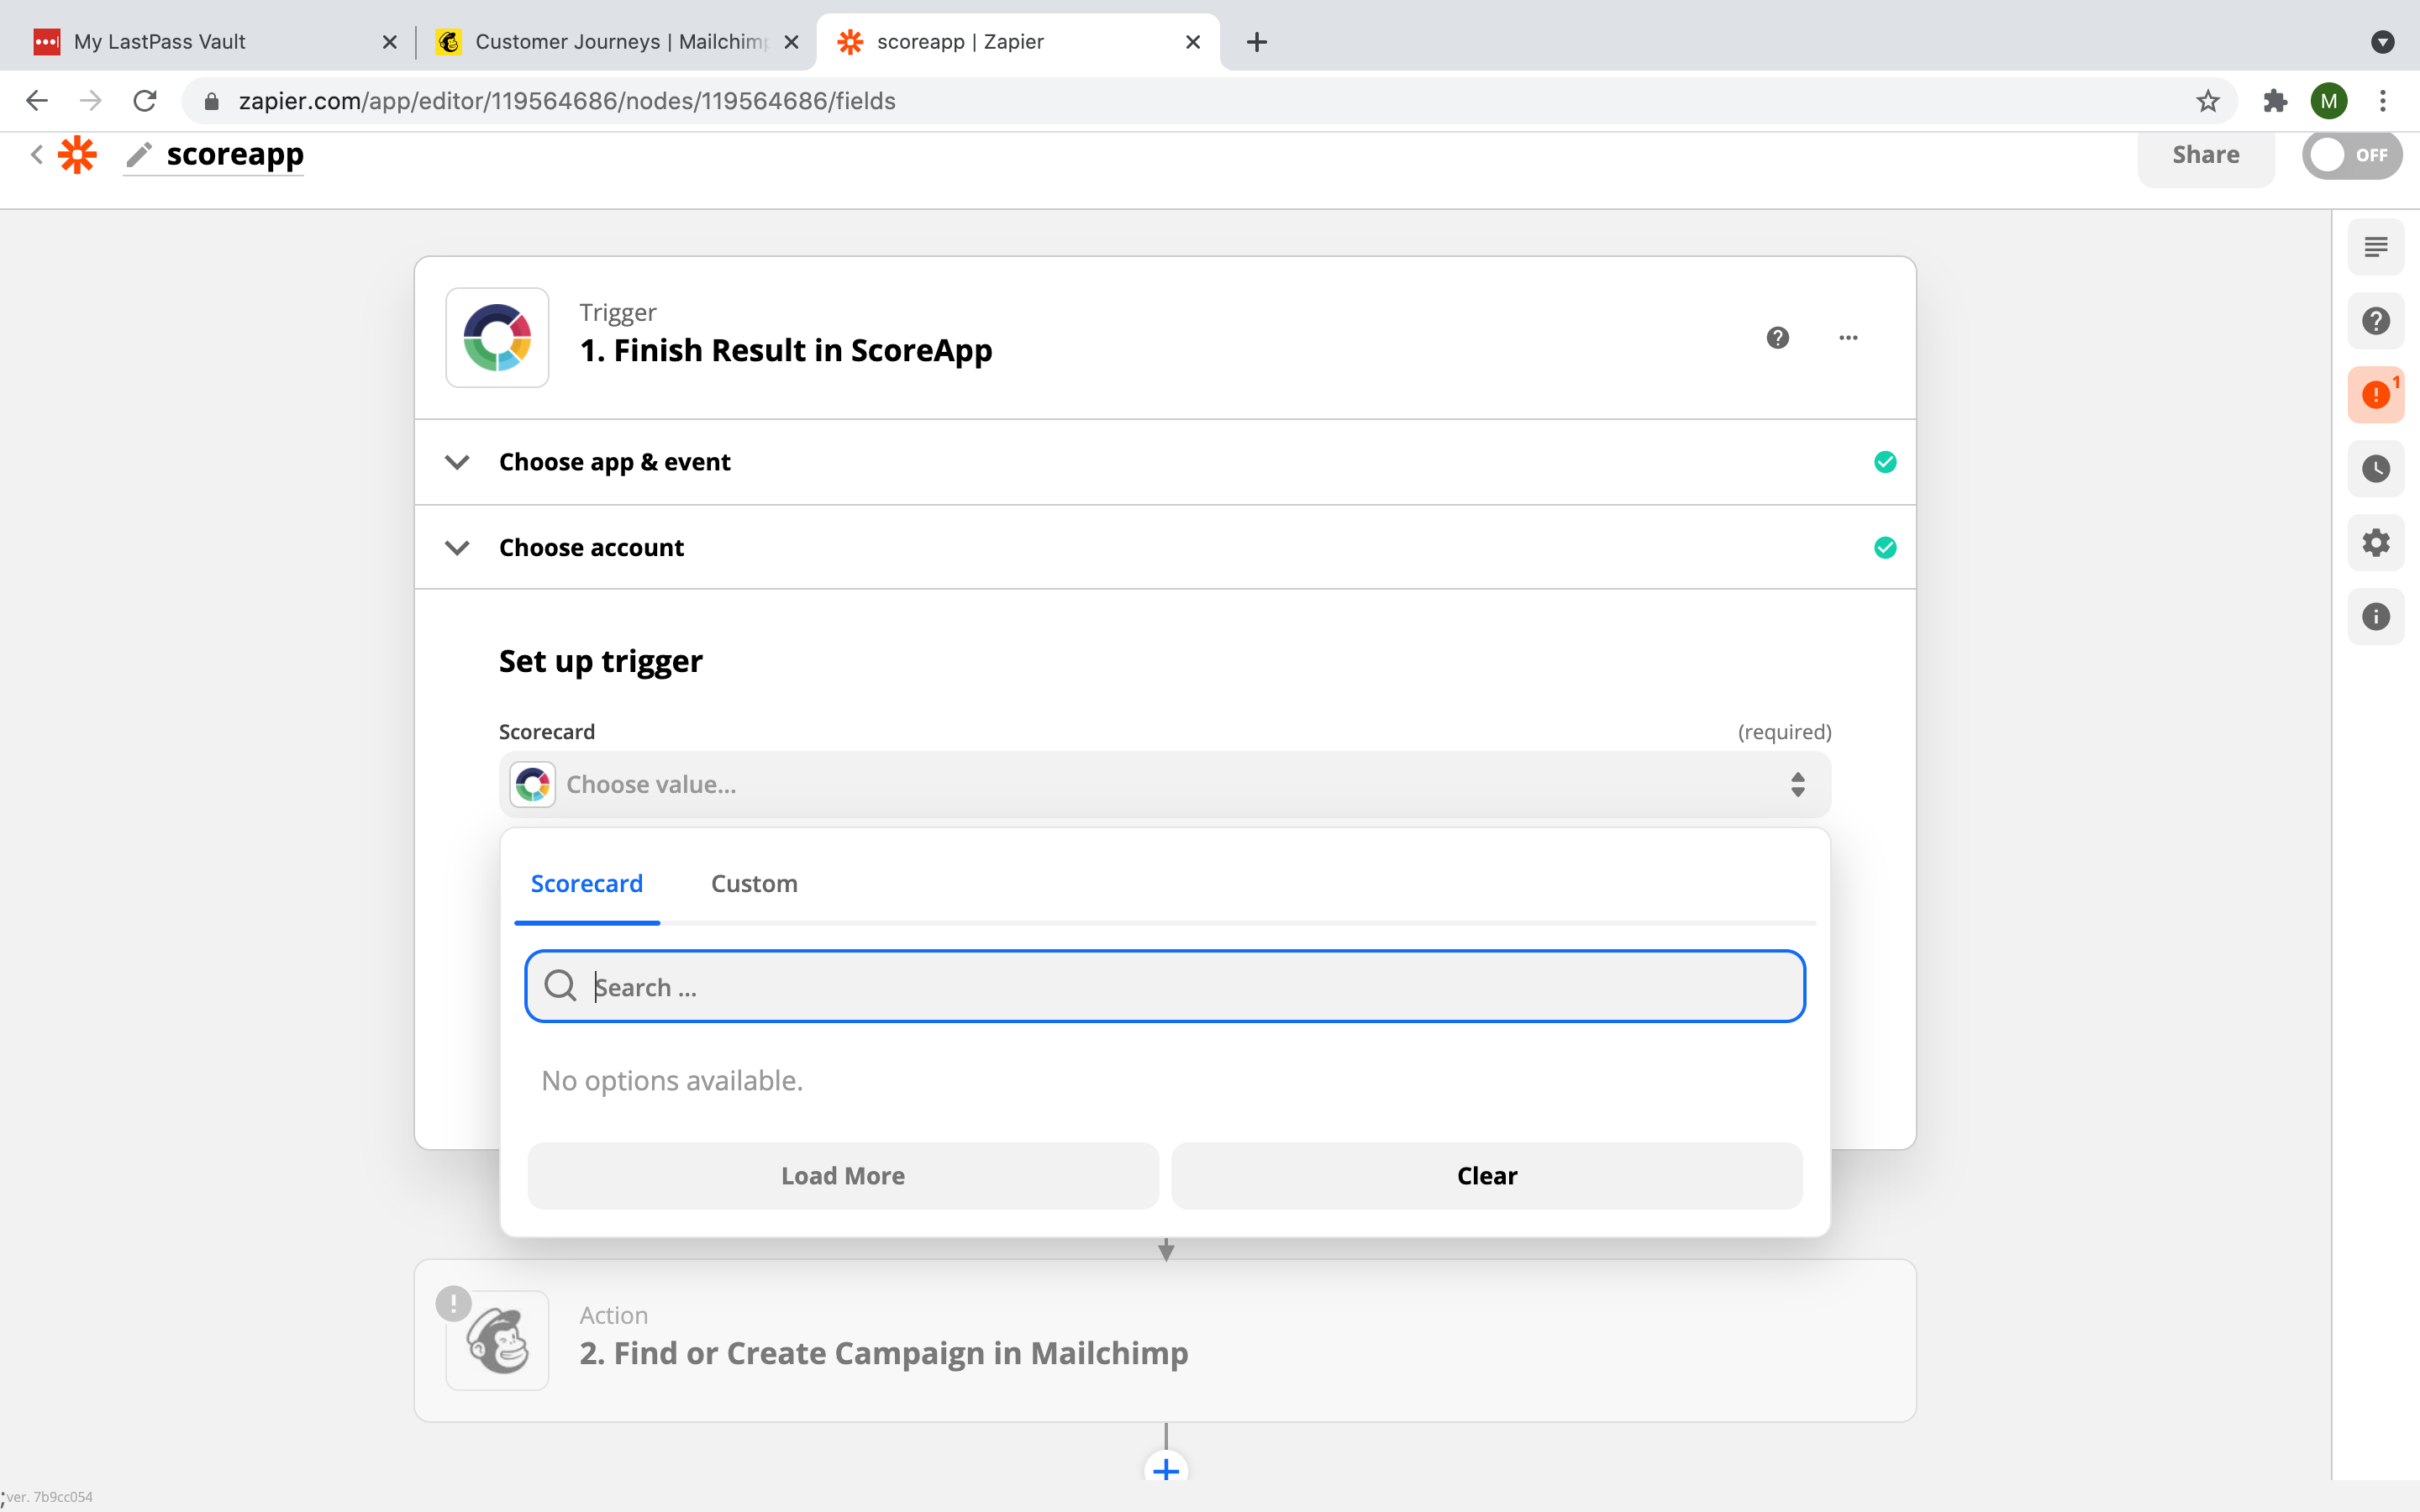View site info via the lock icon
2420x1512 pixels.
(x=211, y=101)
